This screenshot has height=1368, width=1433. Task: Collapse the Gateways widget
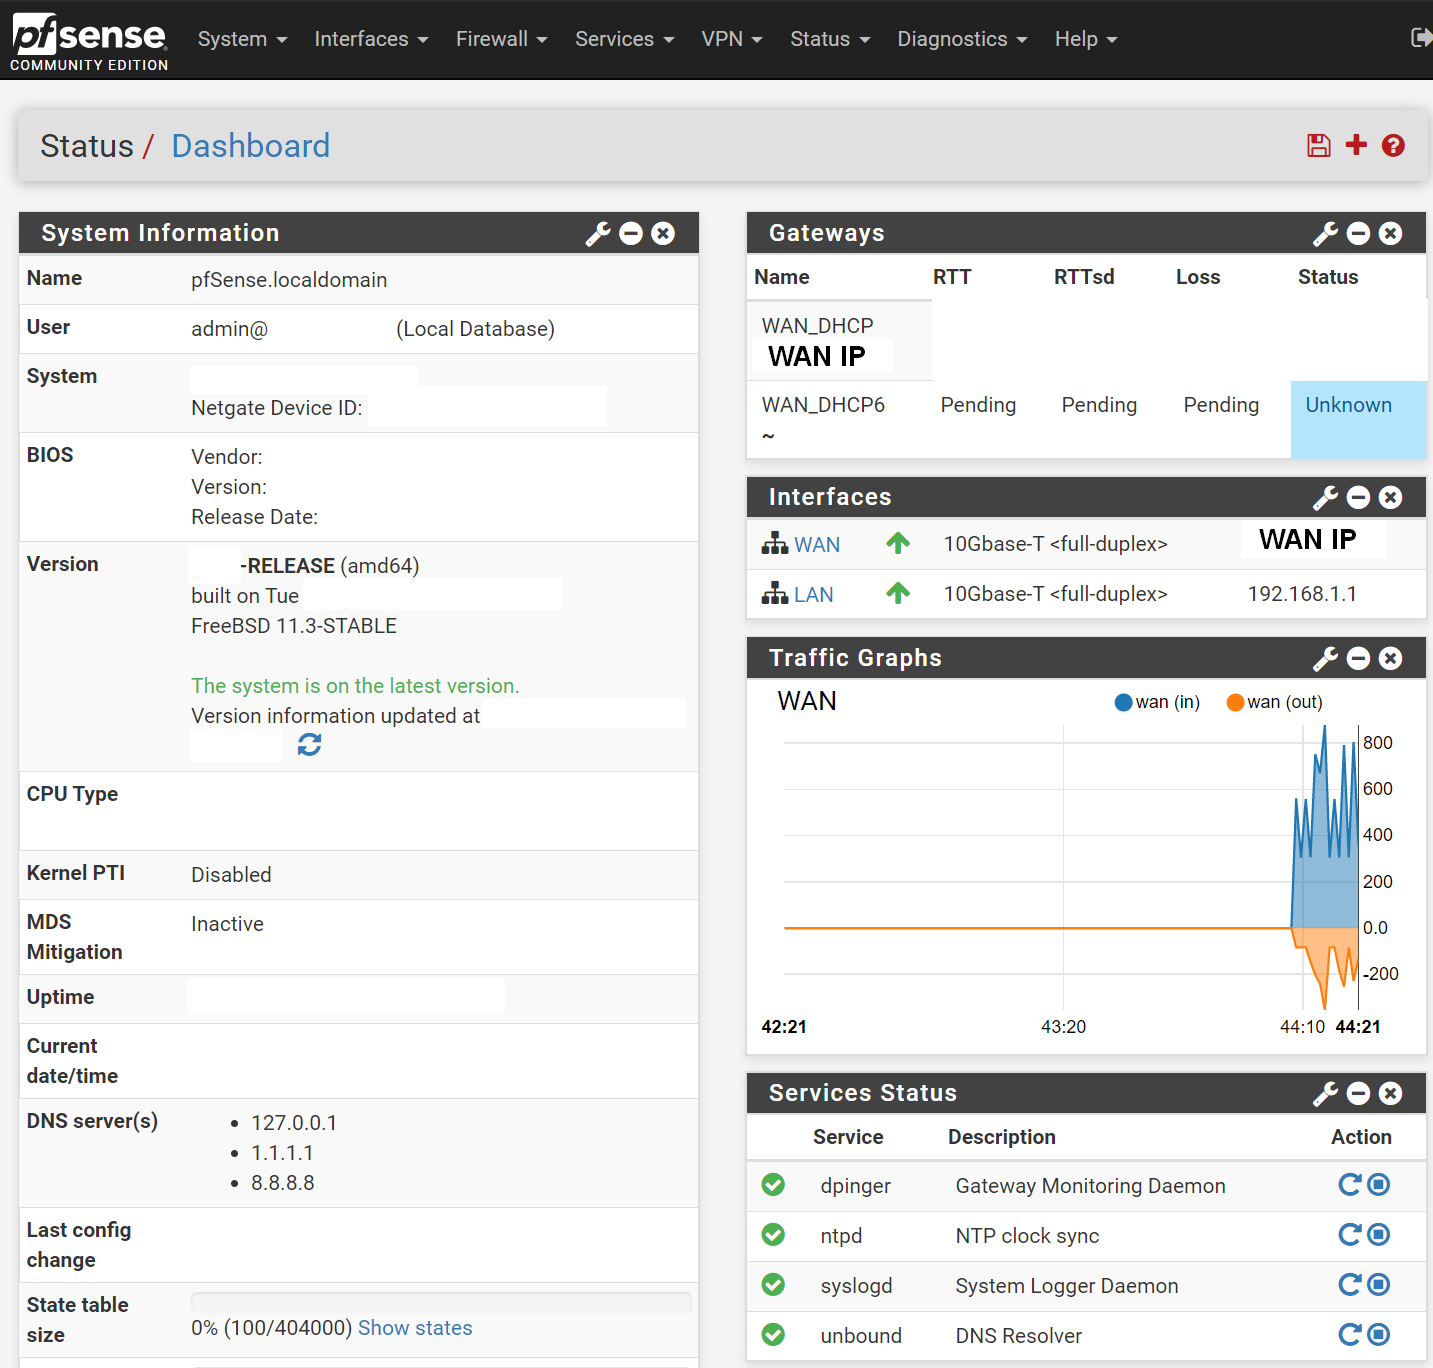click(x=1358, y=234)
